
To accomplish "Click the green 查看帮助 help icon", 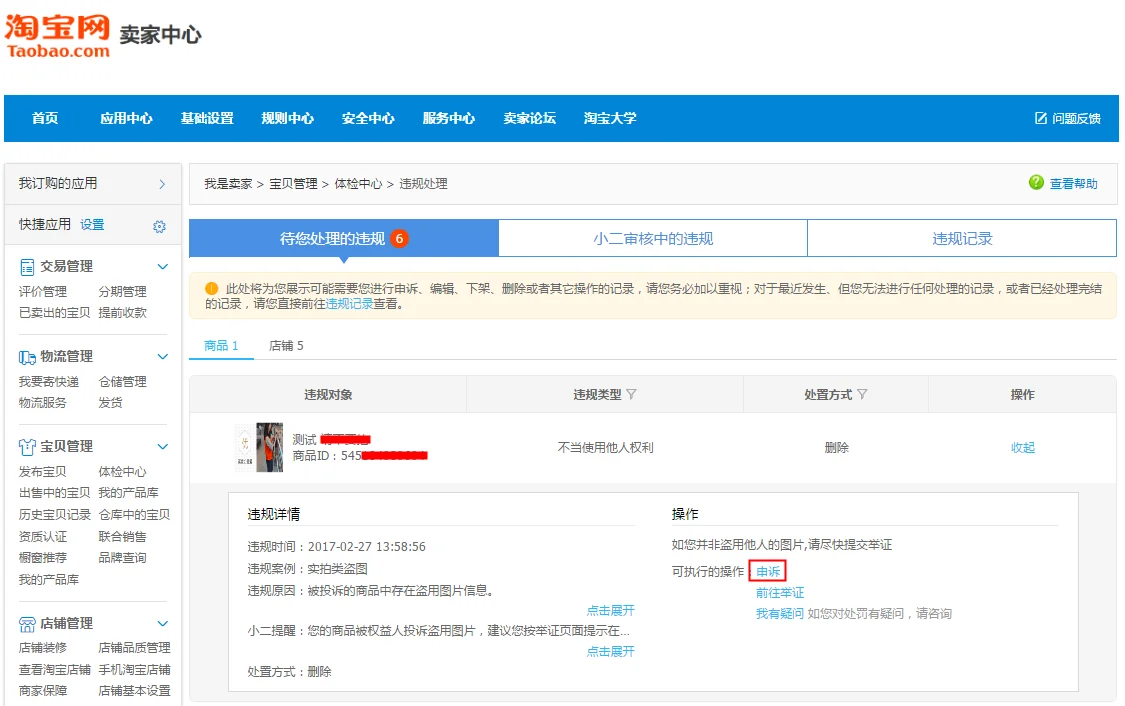I will click(x=1036, y=183).
